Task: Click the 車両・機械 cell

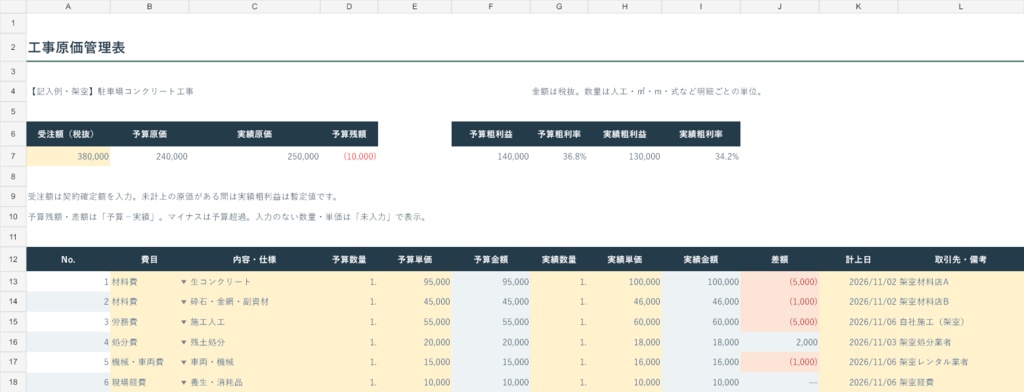Action: [255, 362]
